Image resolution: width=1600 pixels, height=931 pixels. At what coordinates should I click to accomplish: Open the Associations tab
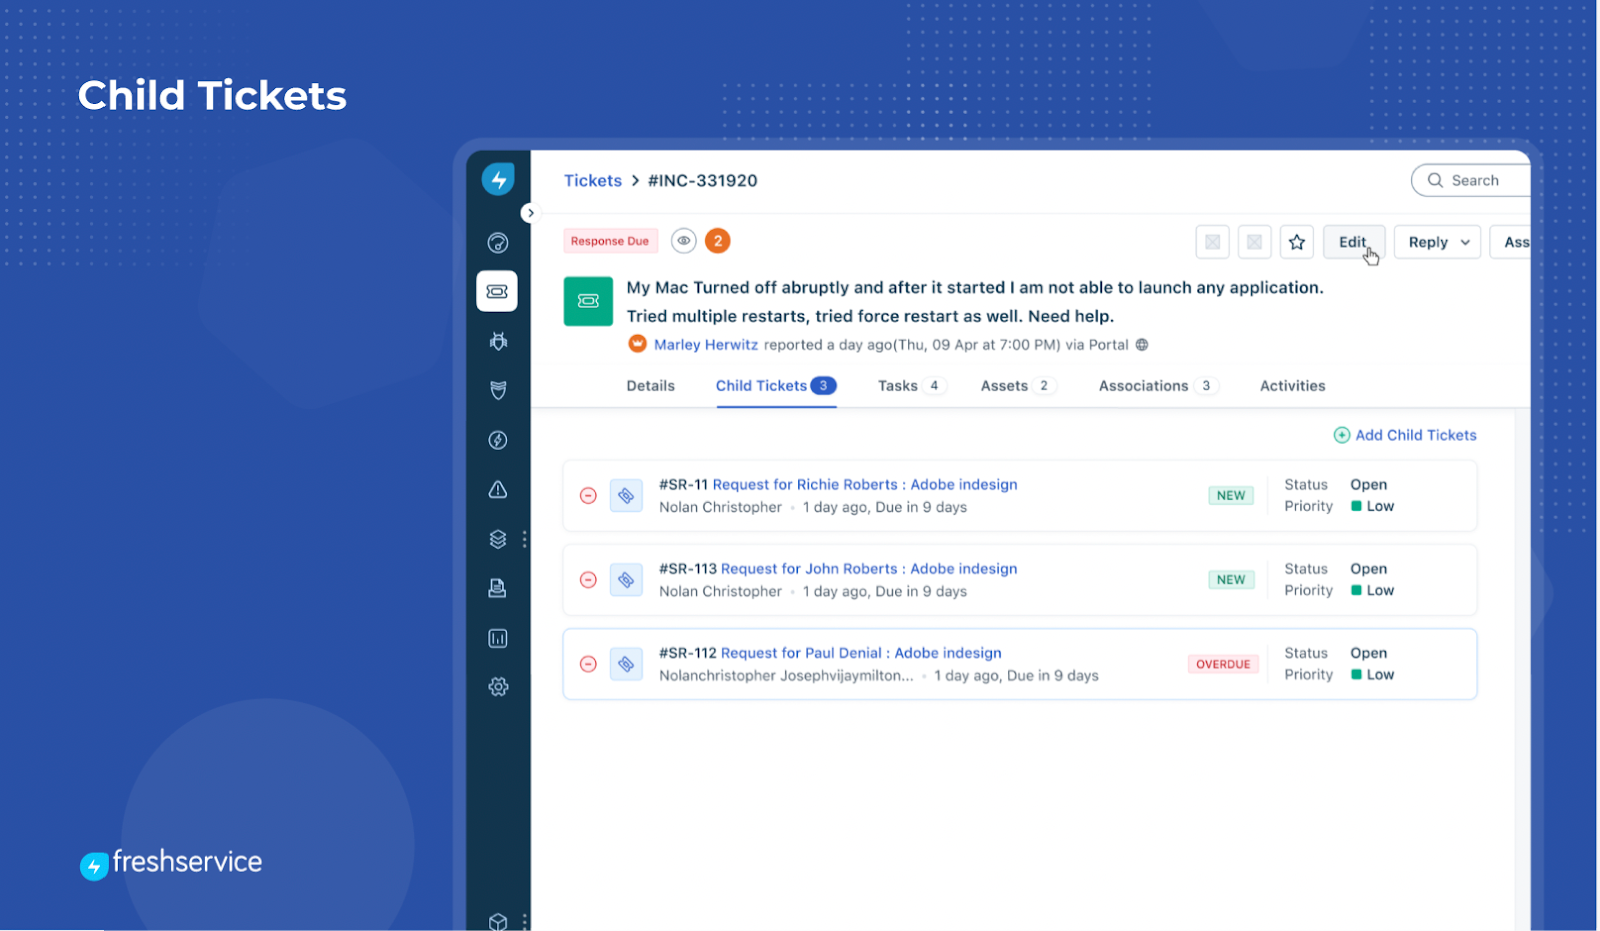click(1158, 386)
